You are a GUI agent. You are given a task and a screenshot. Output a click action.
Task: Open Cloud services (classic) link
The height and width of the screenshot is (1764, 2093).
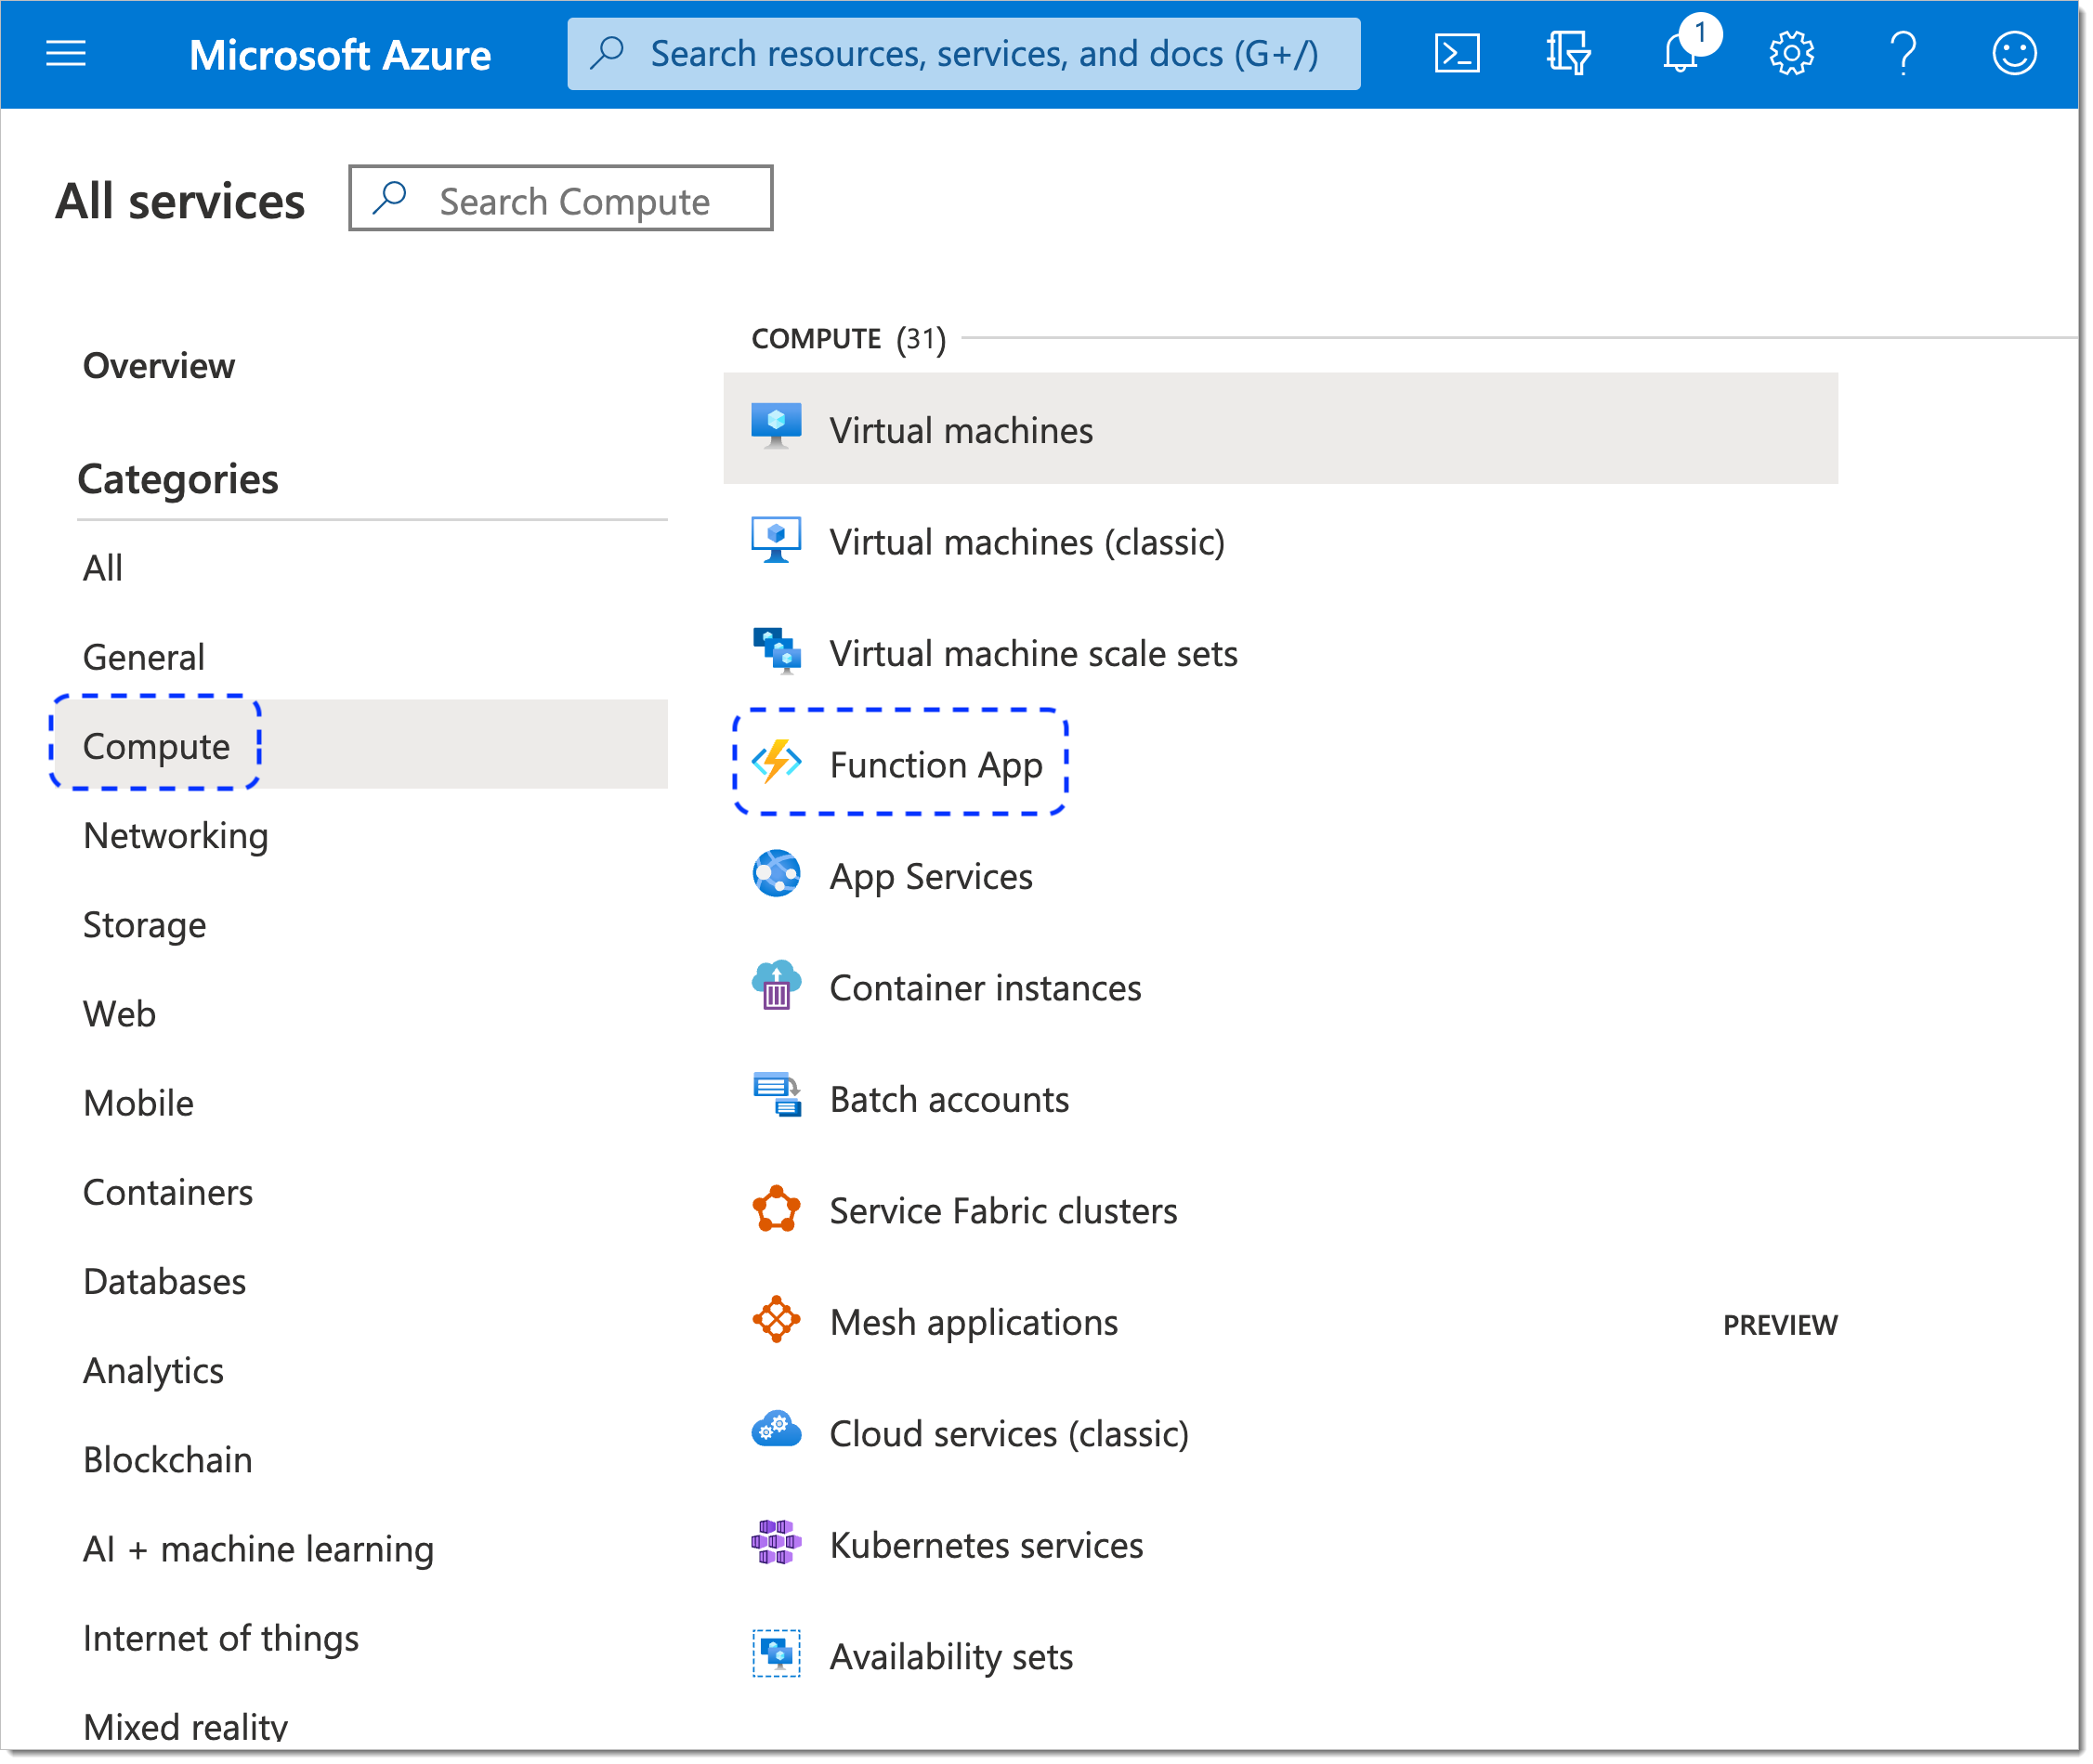(1010, 1434)
